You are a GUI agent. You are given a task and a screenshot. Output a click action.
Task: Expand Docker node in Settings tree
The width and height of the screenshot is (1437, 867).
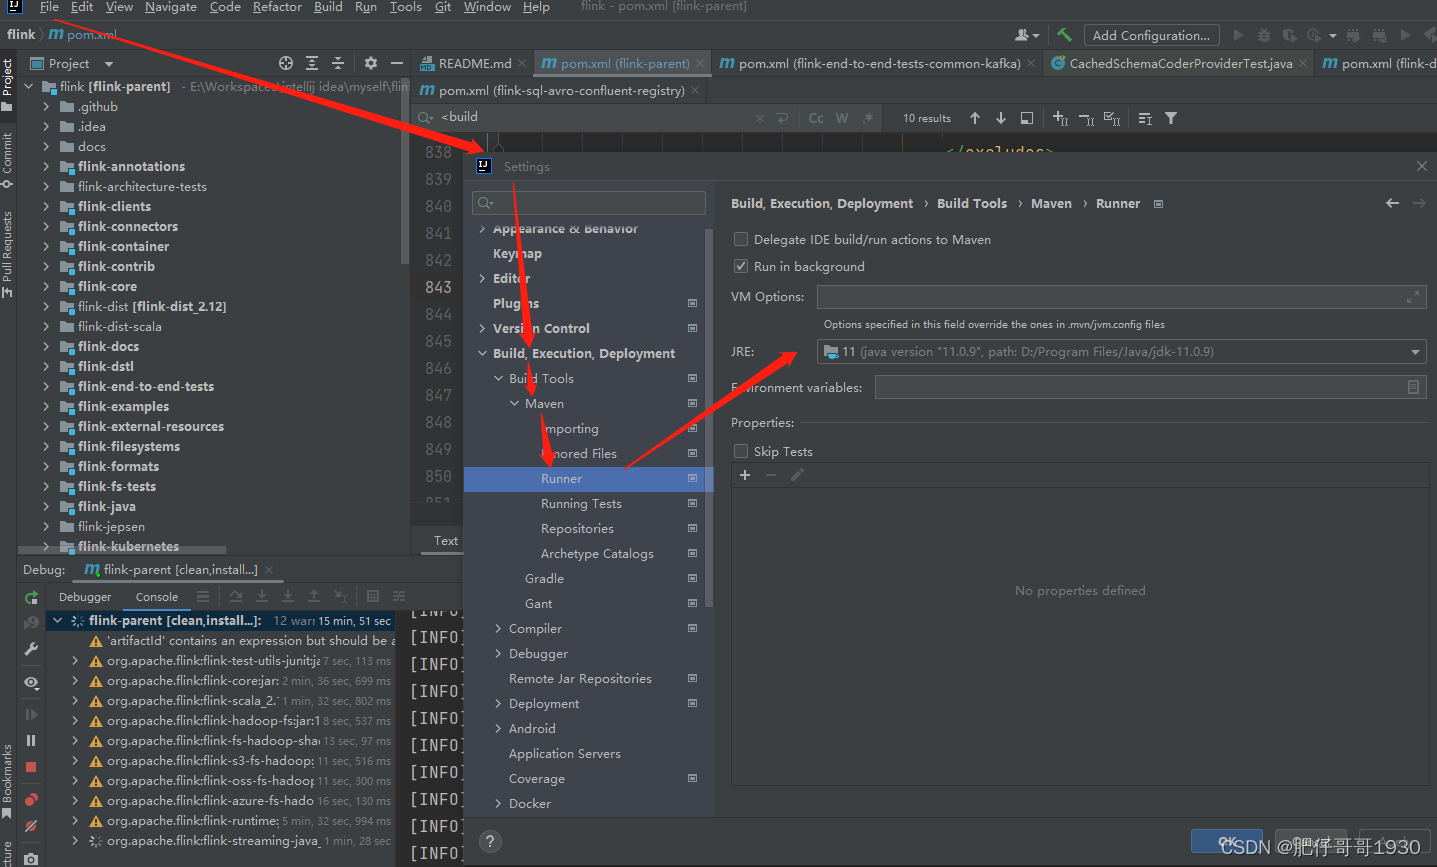(x=499, y=804)
